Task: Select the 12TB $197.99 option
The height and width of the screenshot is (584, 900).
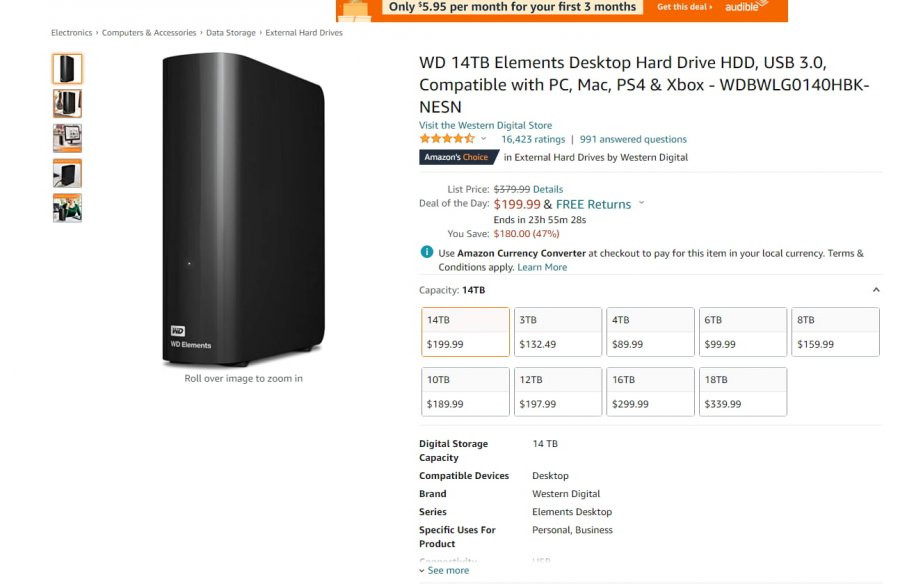Action: pos(558,392)
